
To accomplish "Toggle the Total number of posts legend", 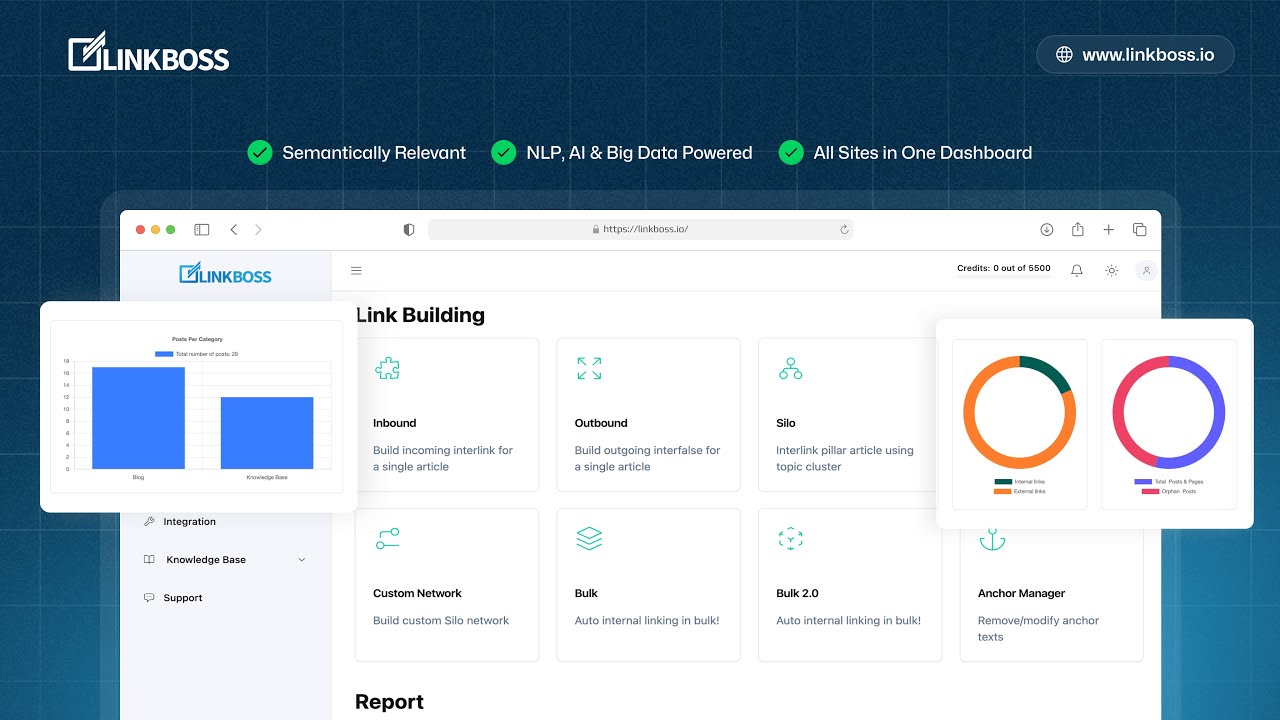I will pyautogui.click(x=196, y=354).
